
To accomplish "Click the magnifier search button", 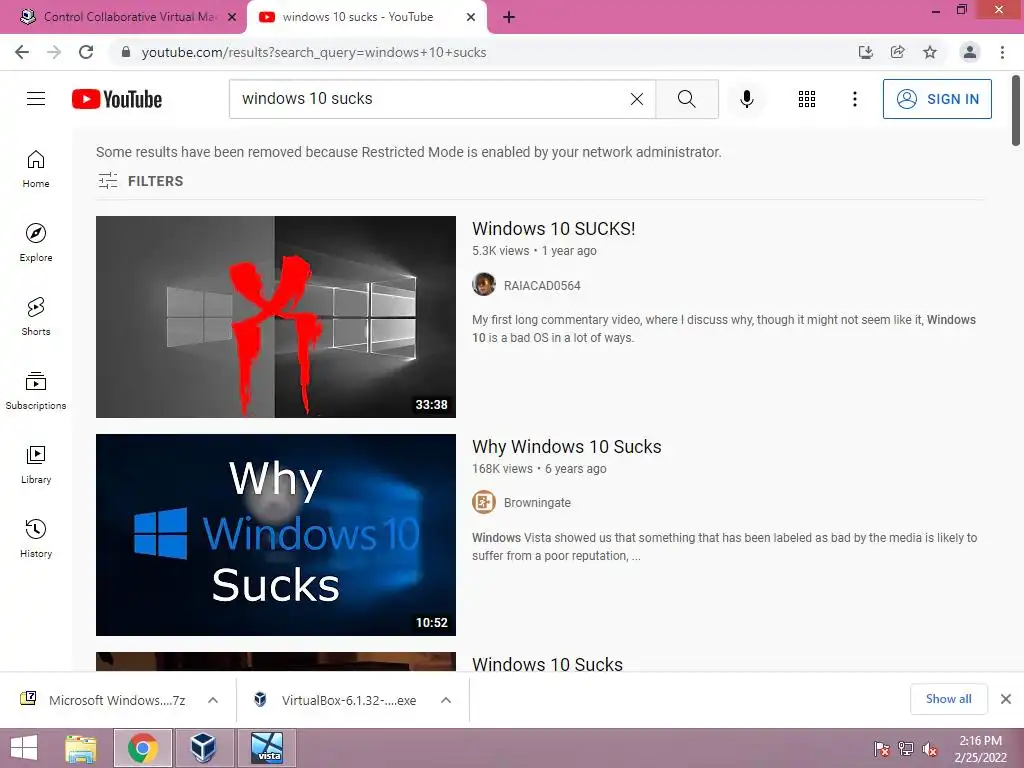I will coord(686,99).
